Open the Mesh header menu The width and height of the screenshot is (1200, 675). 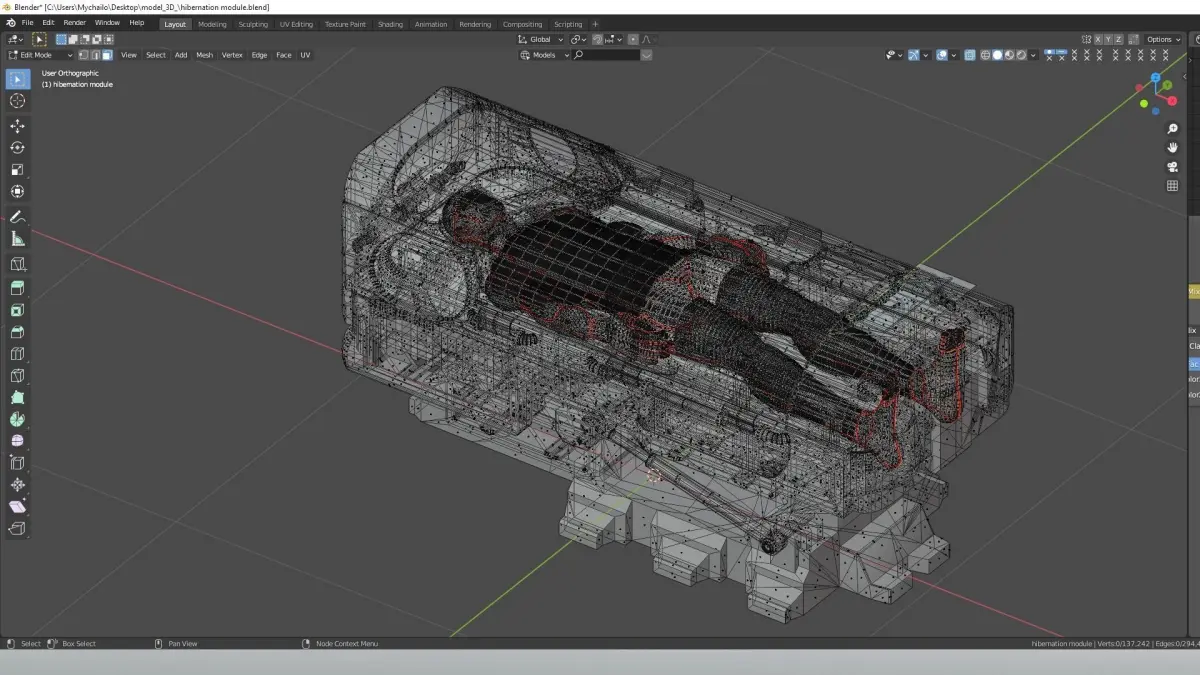tap(204, 55)
